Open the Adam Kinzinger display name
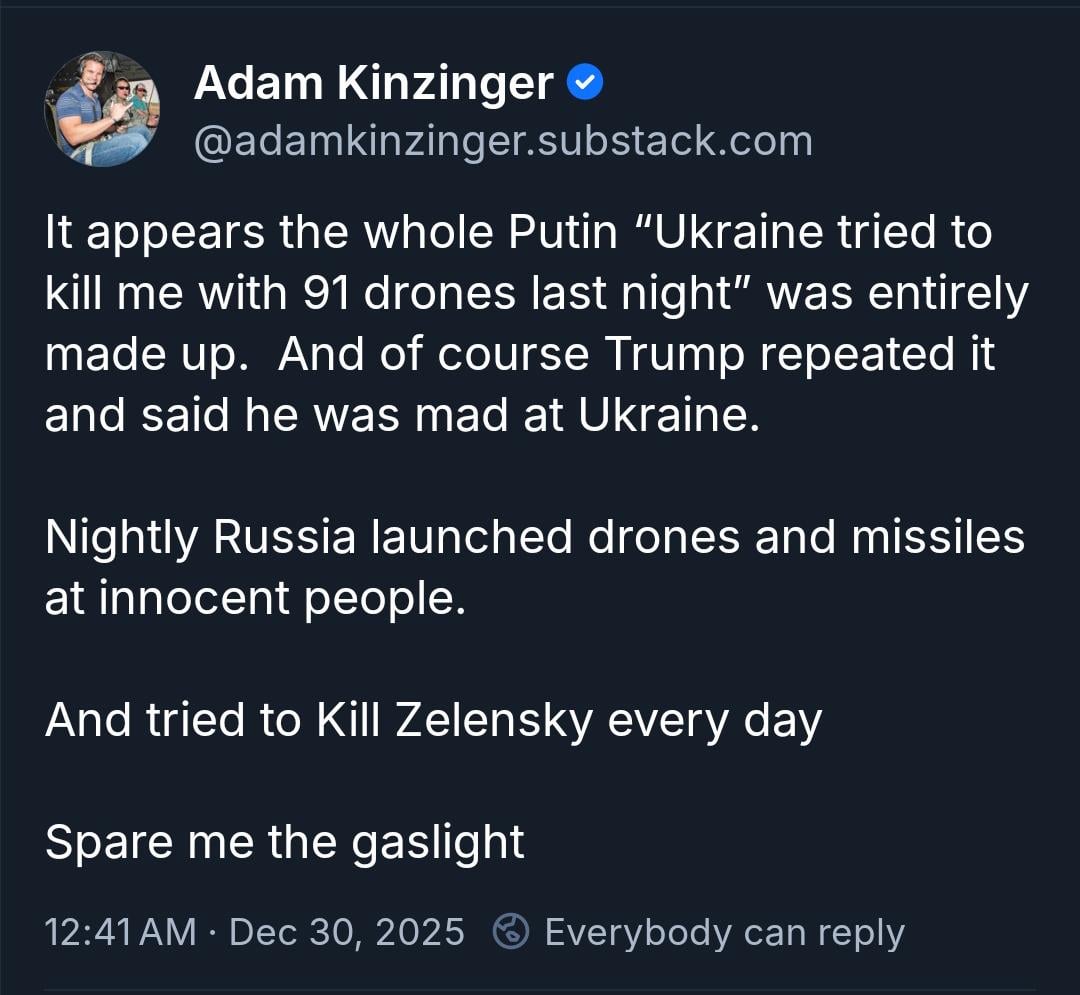 click(373, 83)
